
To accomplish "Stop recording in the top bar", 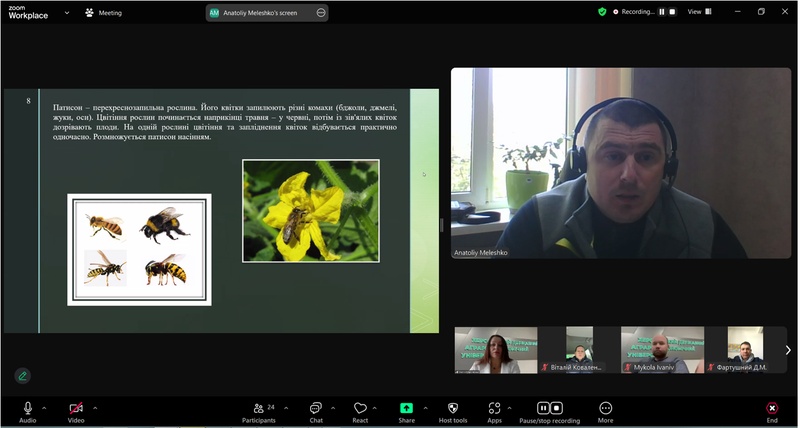I will click(x=673, y=12).
